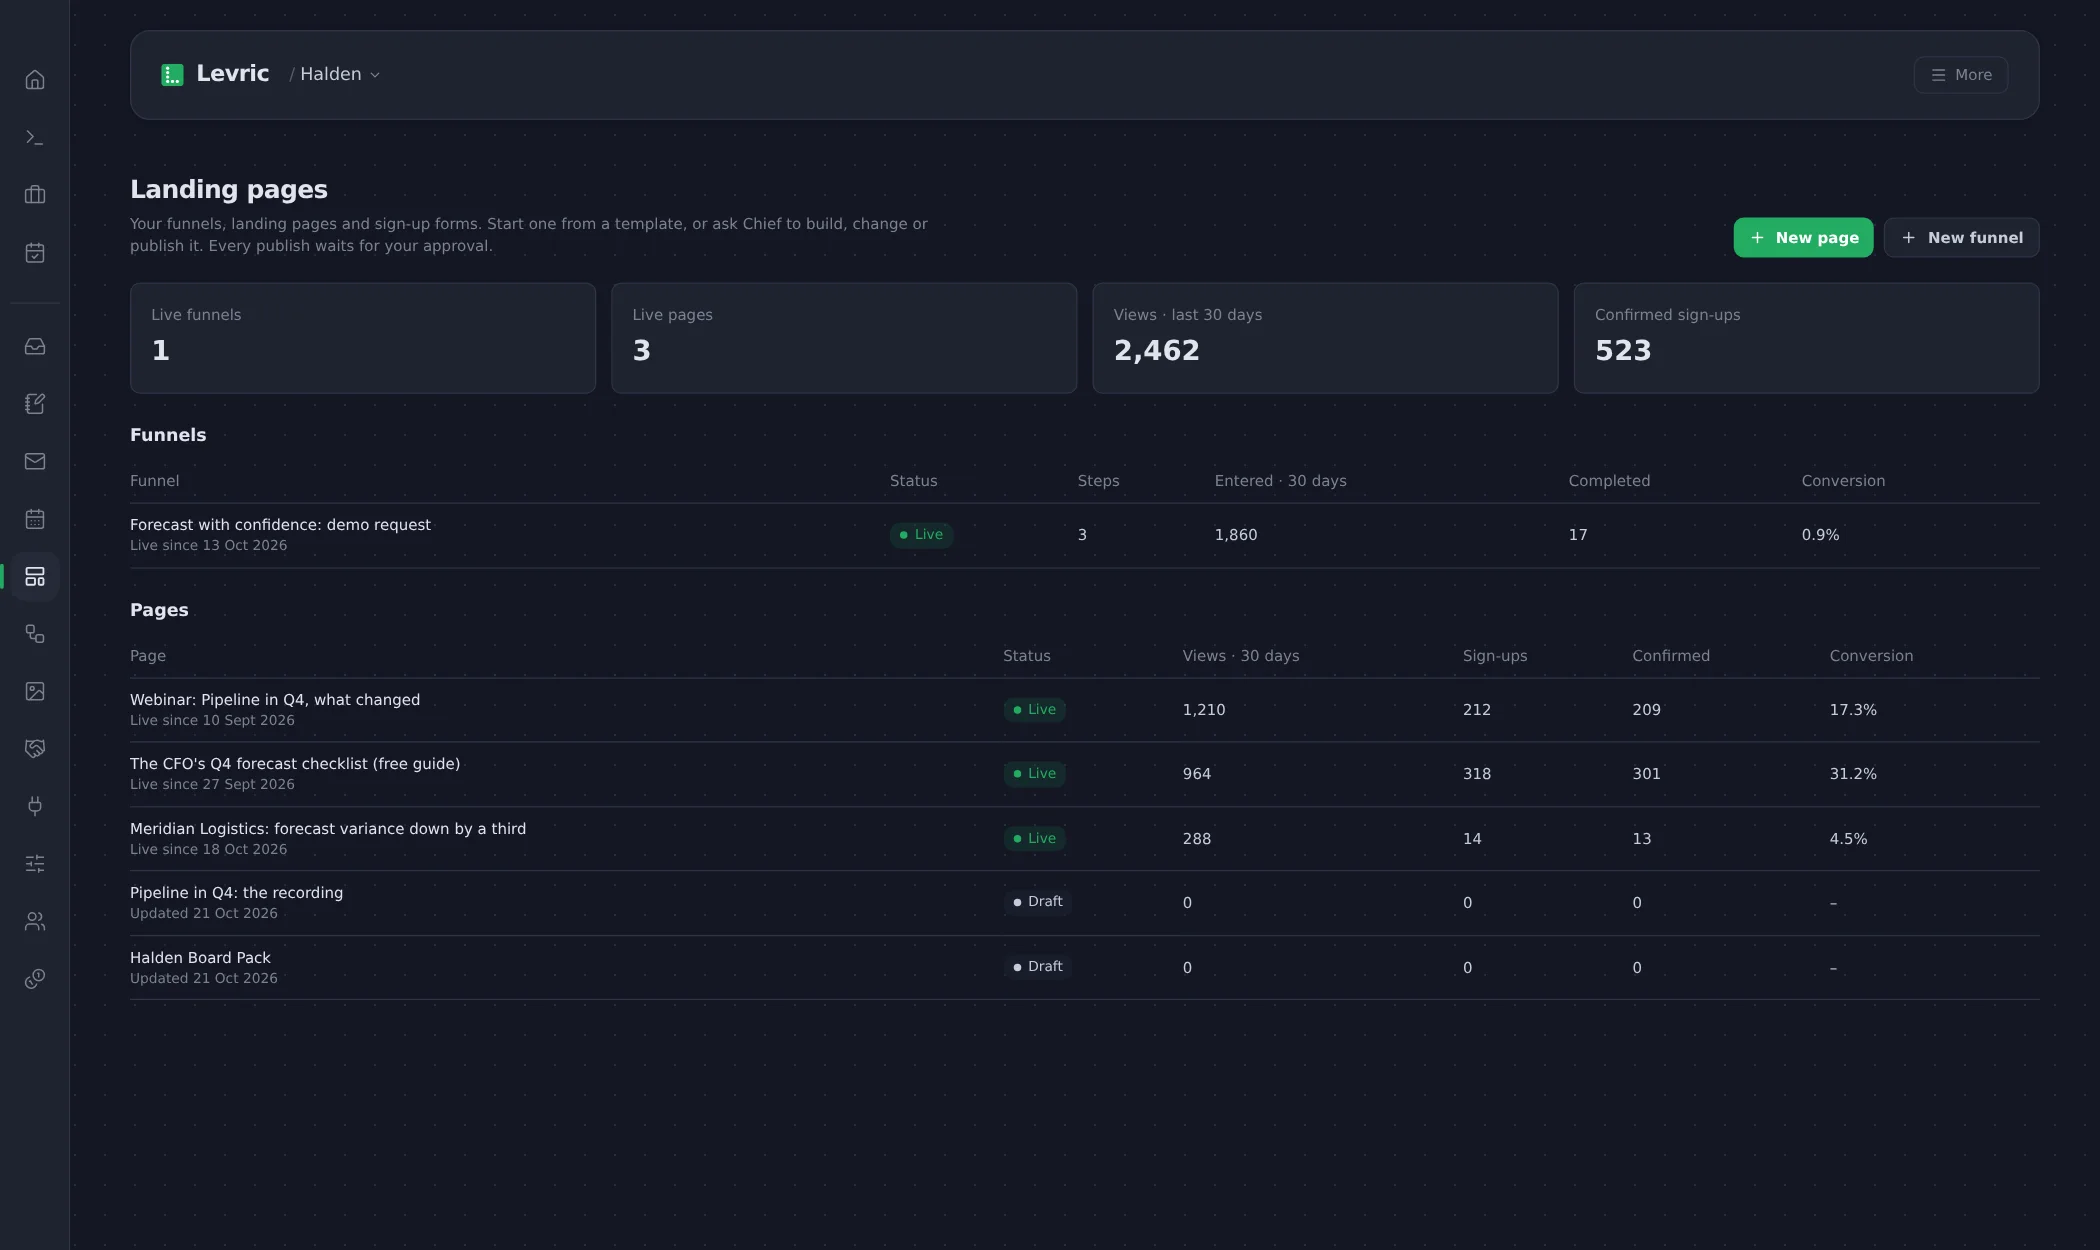Click the Live badge on the funnel row

pos(921,535)
